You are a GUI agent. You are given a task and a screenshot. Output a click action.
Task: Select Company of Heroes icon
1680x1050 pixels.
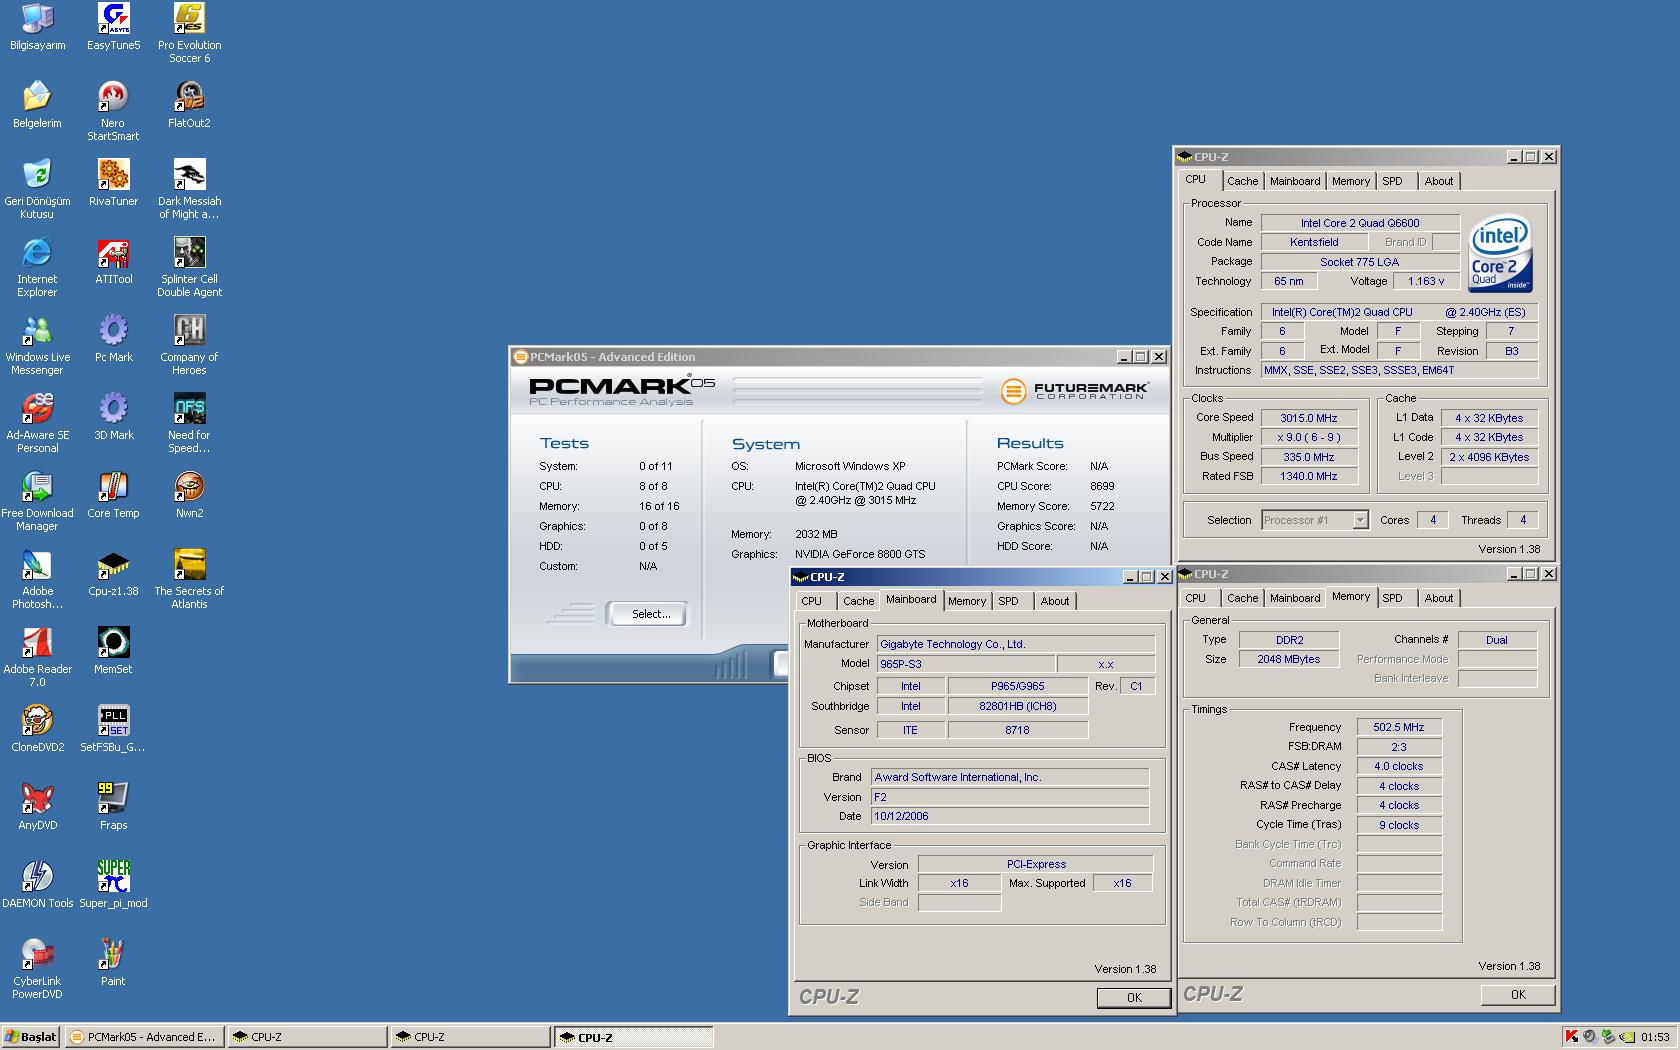(189, 345)
